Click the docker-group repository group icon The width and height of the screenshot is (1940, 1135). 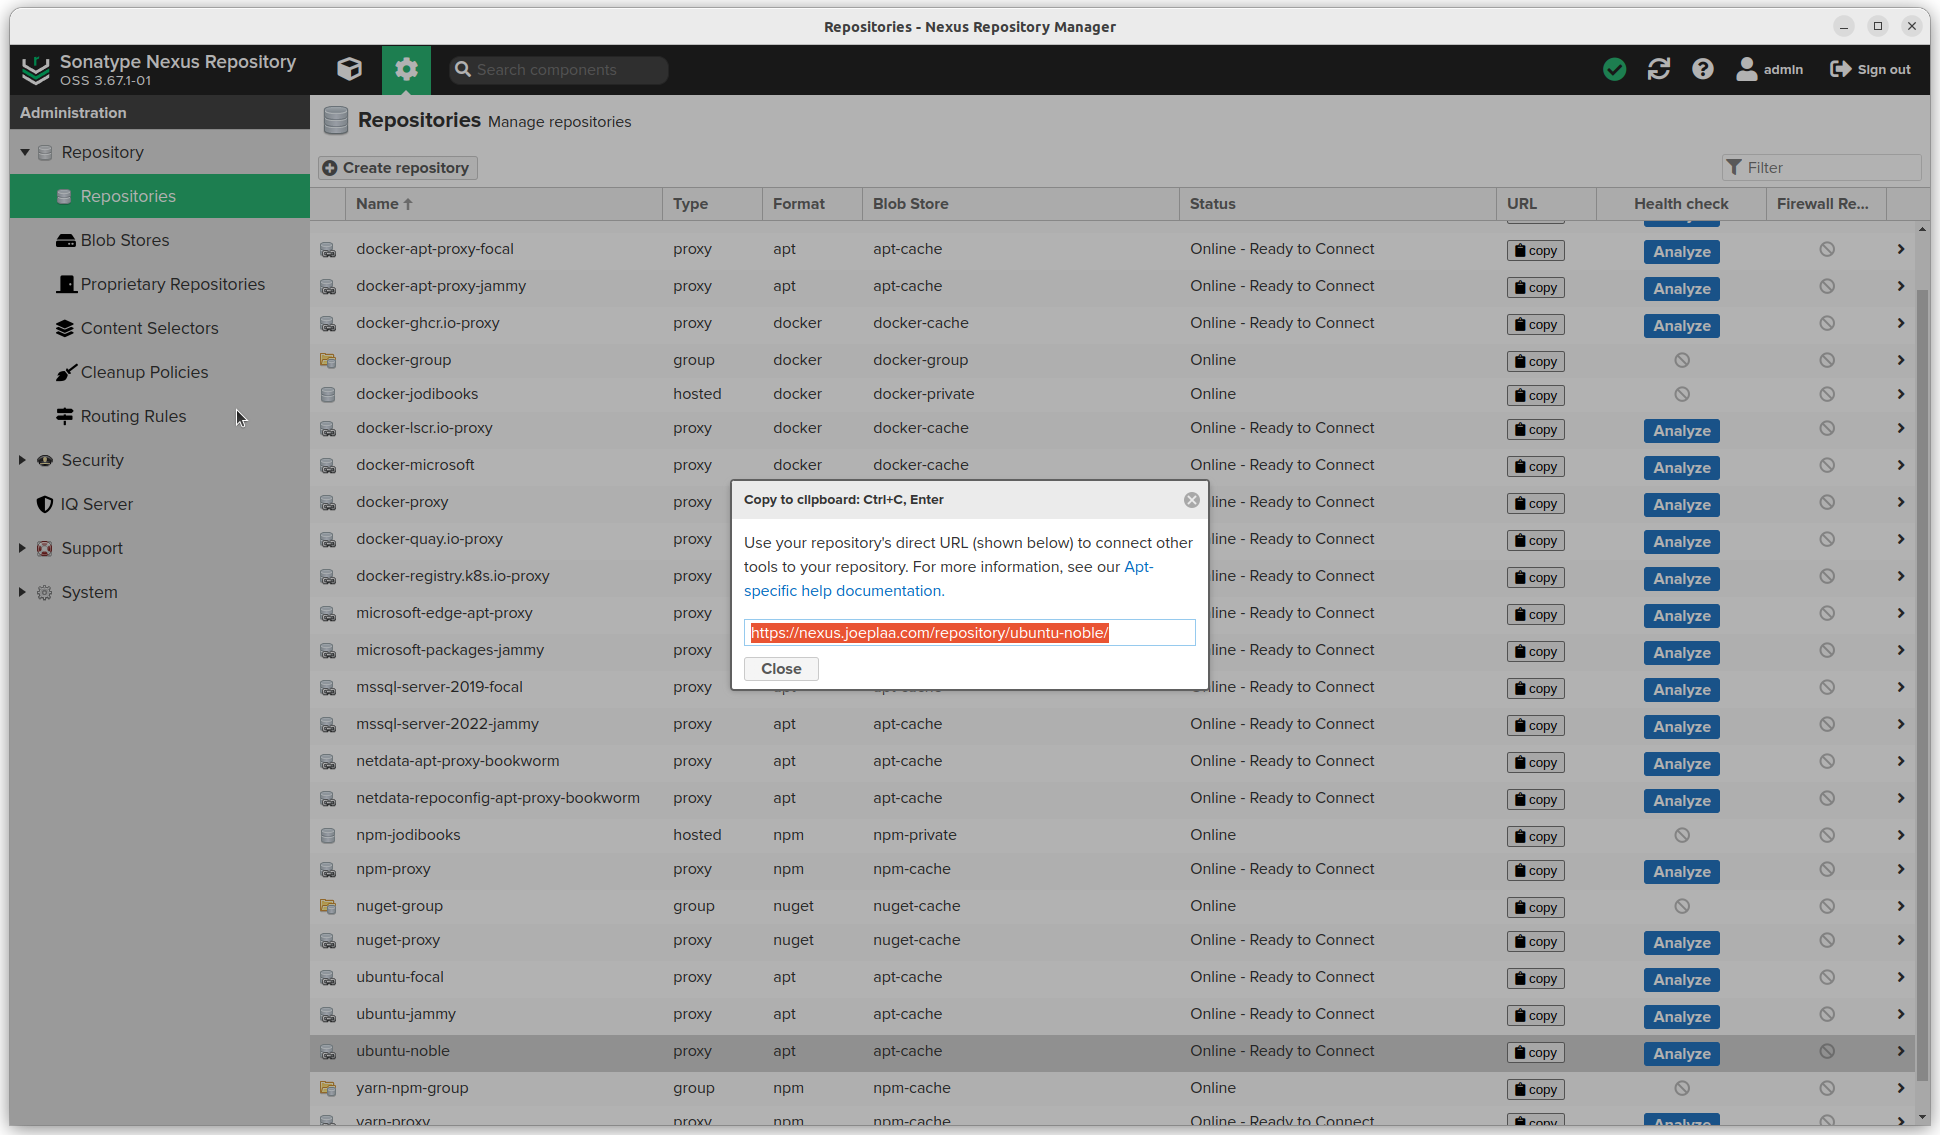[x=327, y=360]
